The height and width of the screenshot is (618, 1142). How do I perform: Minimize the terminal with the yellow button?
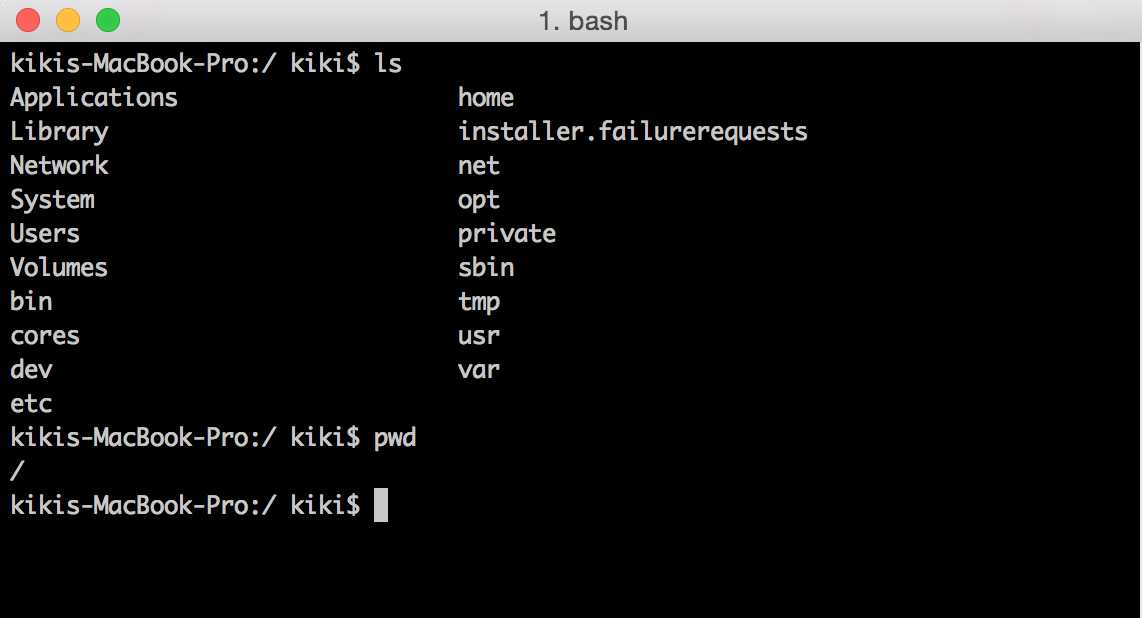coord(68,19)
